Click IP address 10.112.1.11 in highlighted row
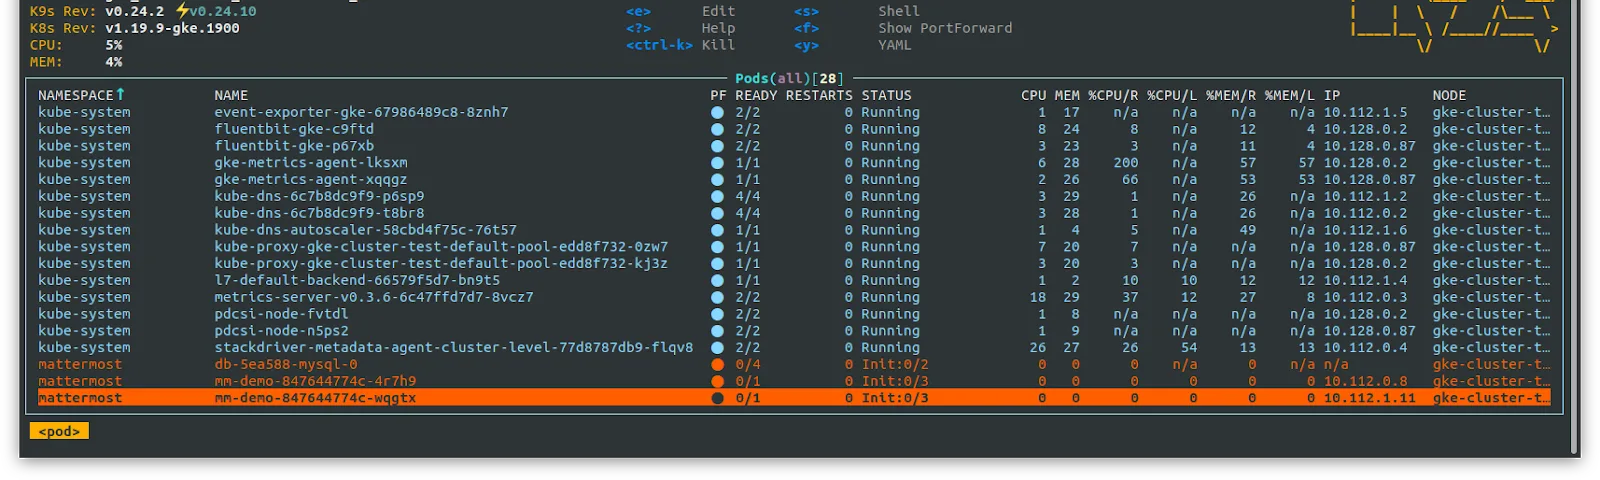The image size is (1600, 480). [1369, 398]
